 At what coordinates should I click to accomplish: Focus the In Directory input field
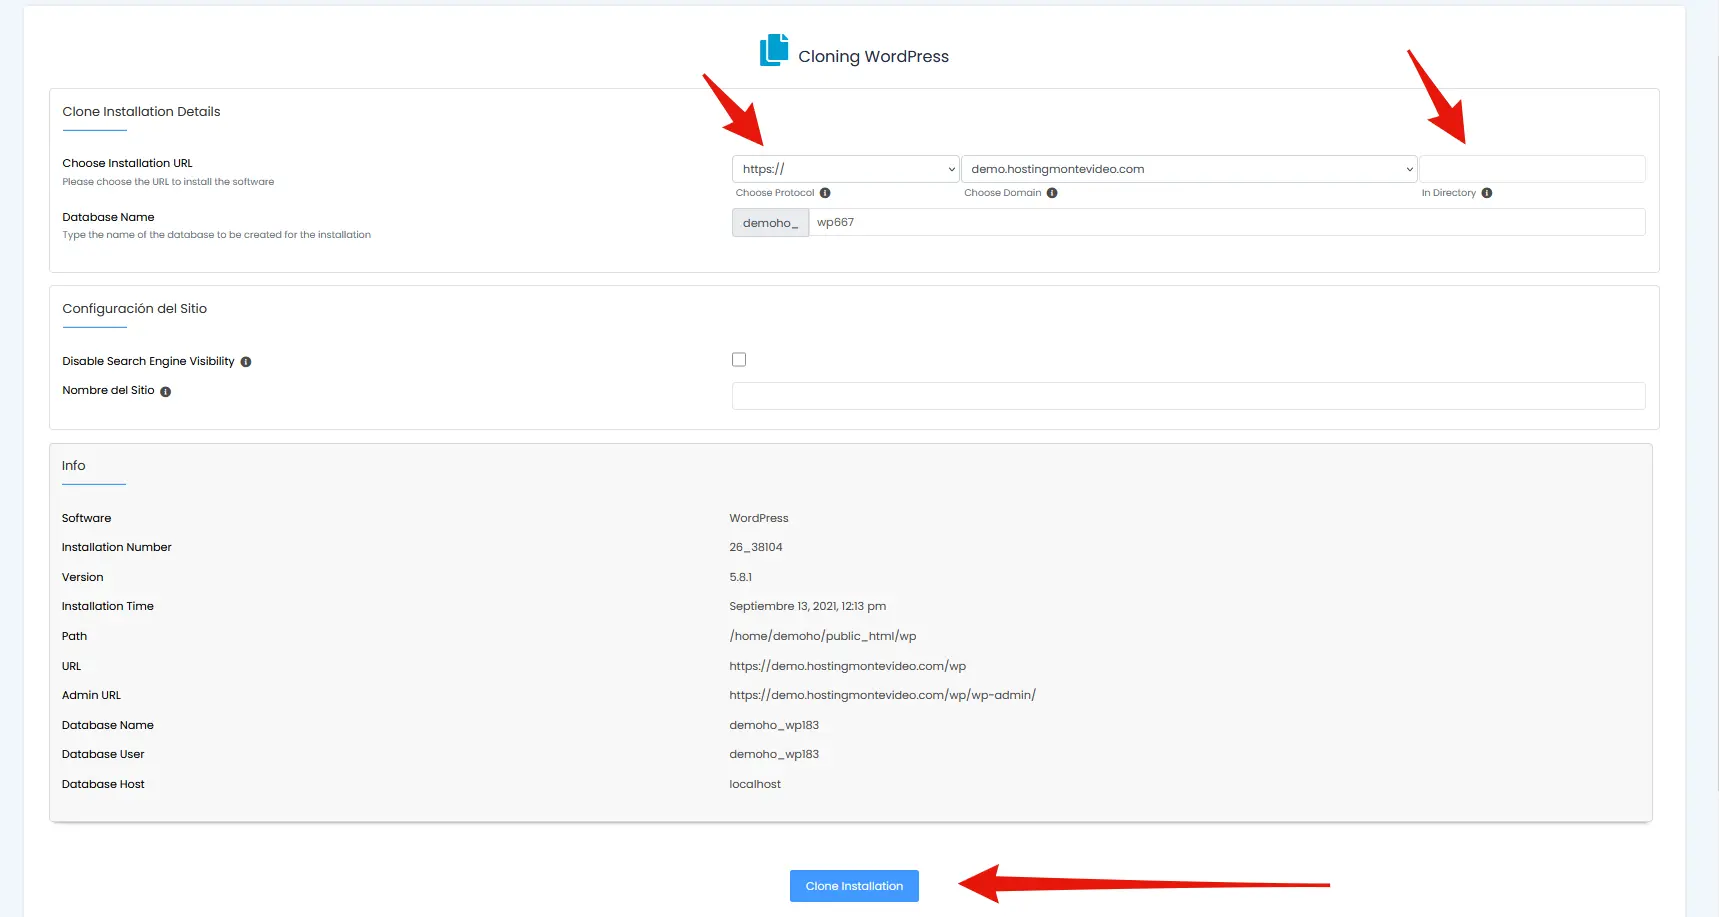(x=1532, y=169)
